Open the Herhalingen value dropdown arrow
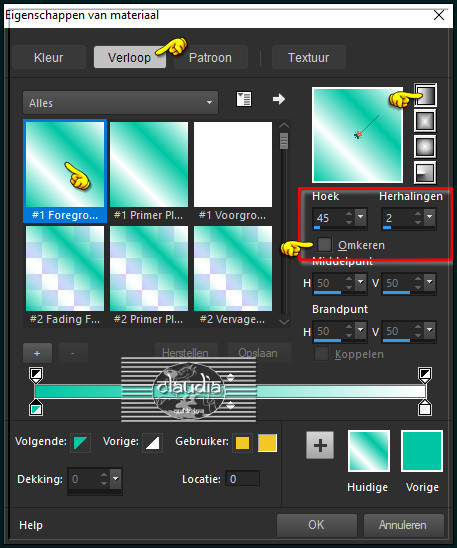This screenshot has height=548, width=457. pos(430,216)
